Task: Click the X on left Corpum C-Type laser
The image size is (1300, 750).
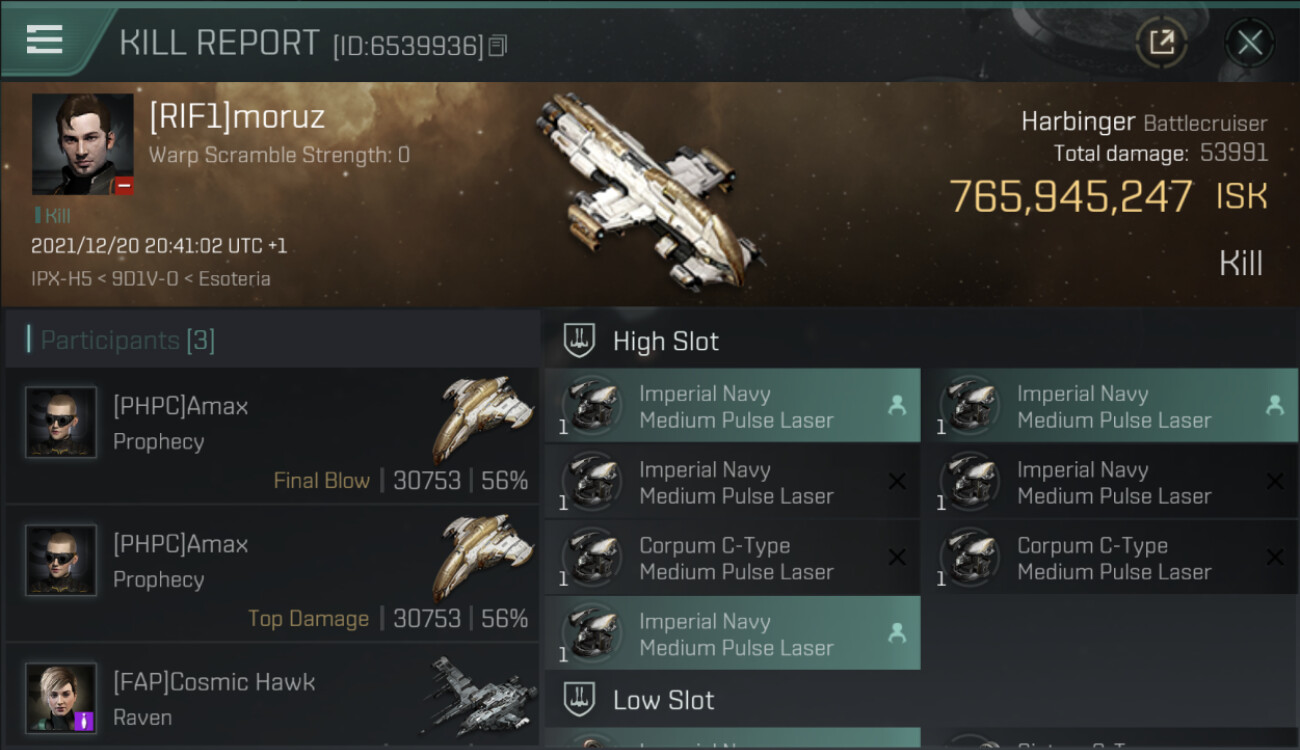Action: [x=897, y=558]
